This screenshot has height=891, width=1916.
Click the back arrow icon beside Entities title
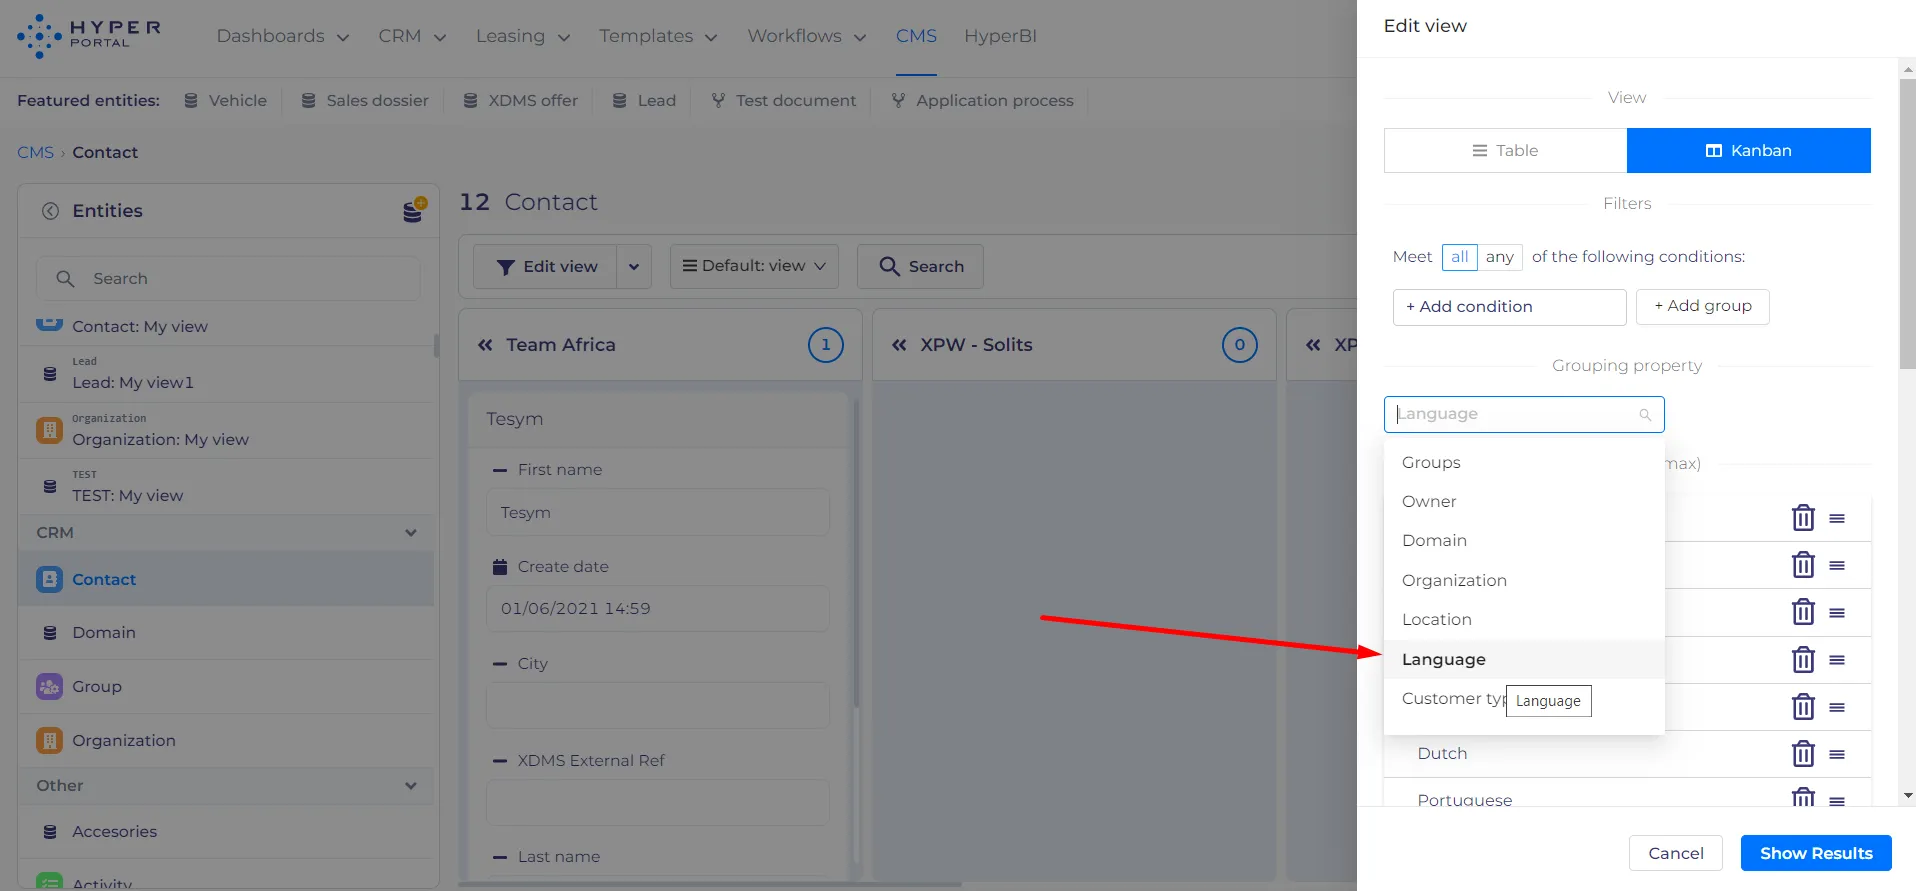coord(50,211)
